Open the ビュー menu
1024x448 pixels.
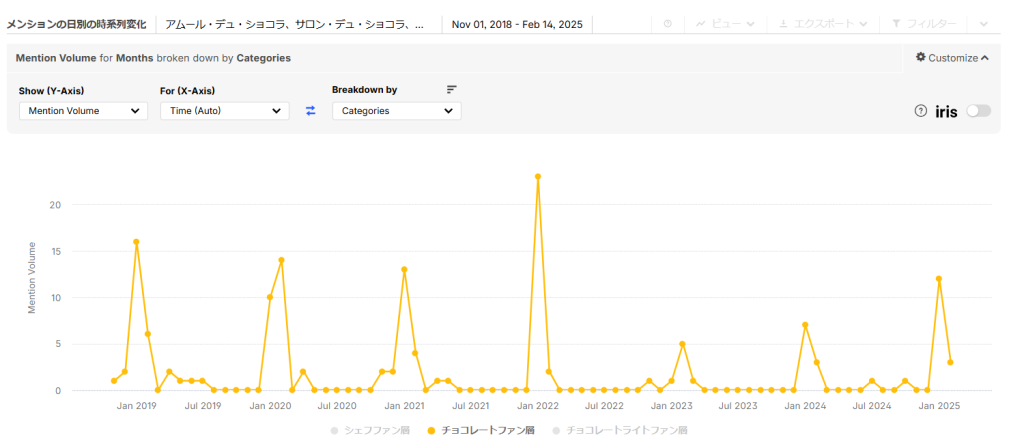726,24
